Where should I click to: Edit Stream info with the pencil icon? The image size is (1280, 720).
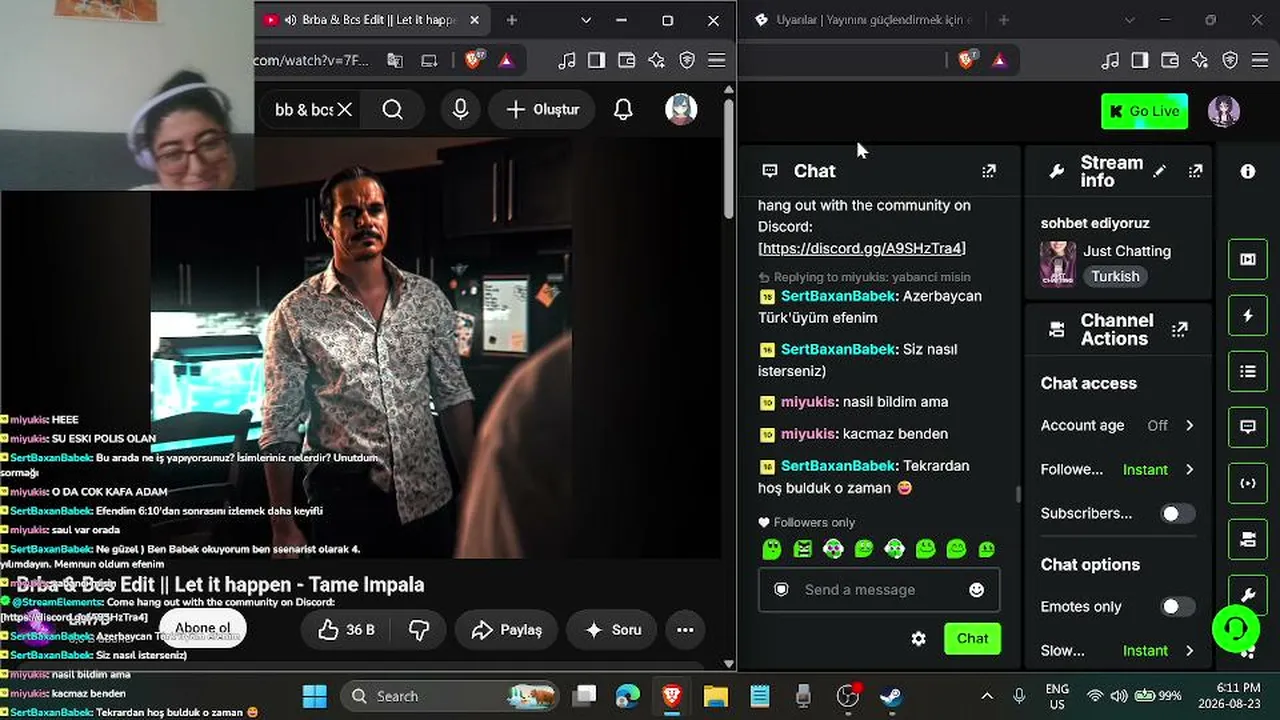[x=1159, y=171]
